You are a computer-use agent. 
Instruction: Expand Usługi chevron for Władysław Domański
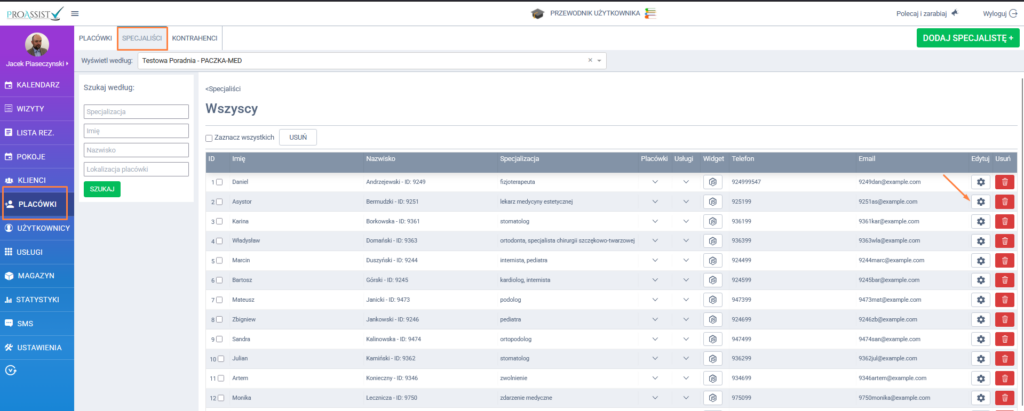[686, 240]
